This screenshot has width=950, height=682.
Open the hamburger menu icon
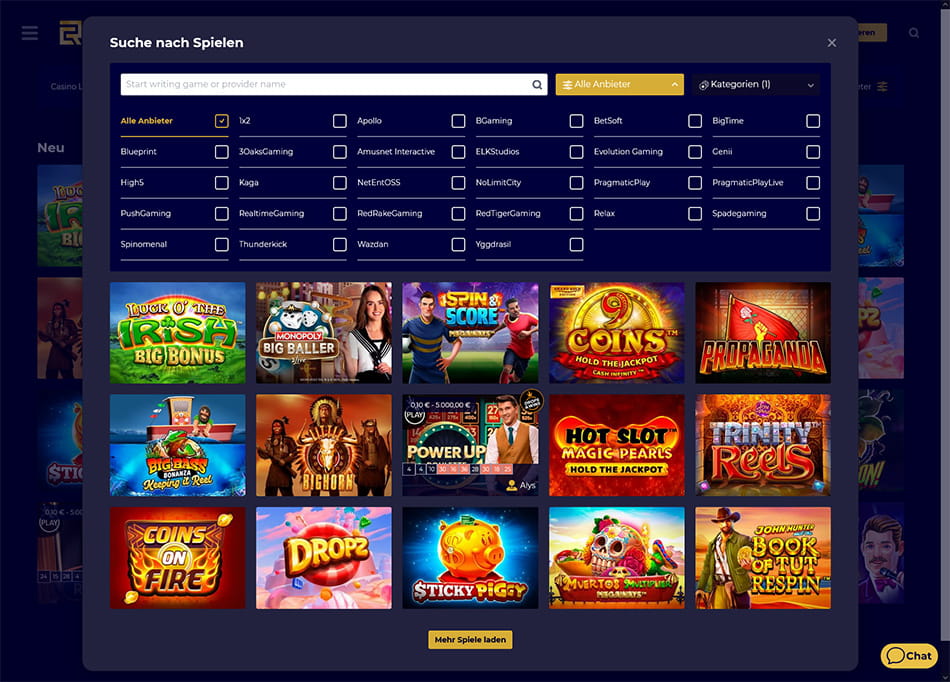(30, 33)
